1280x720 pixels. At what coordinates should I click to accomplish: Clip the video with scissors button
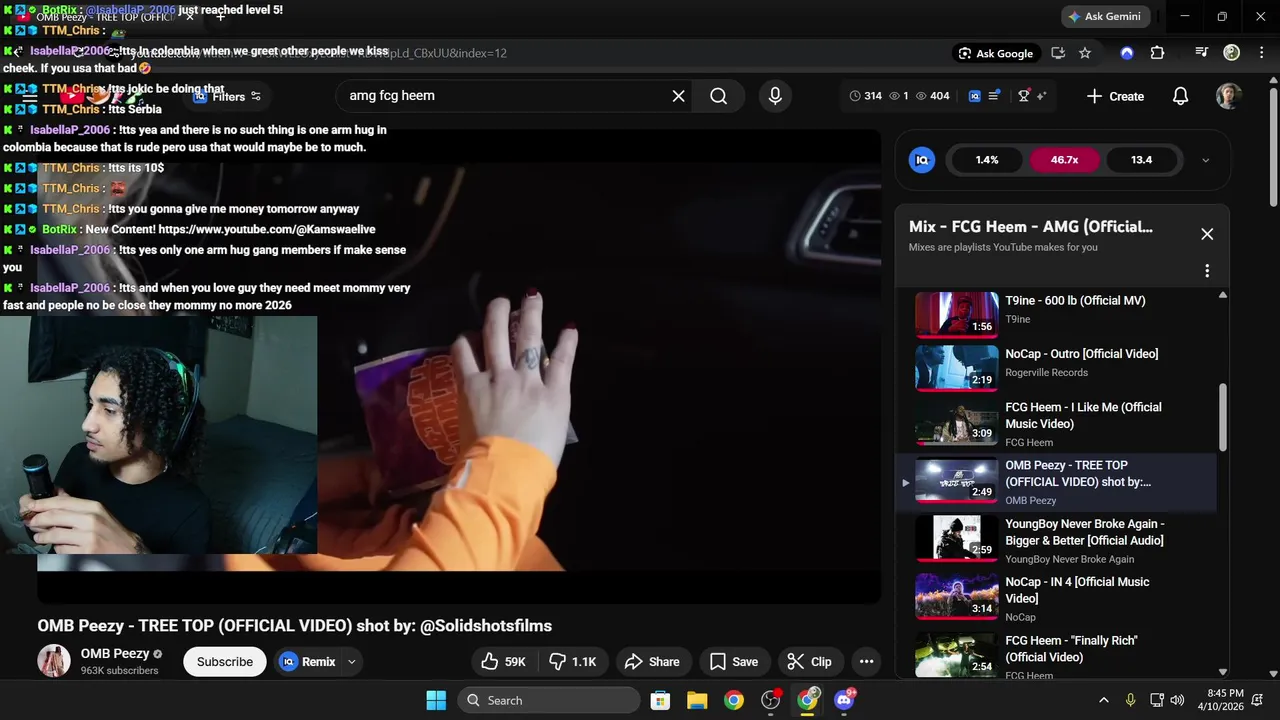tap(810, 662)
